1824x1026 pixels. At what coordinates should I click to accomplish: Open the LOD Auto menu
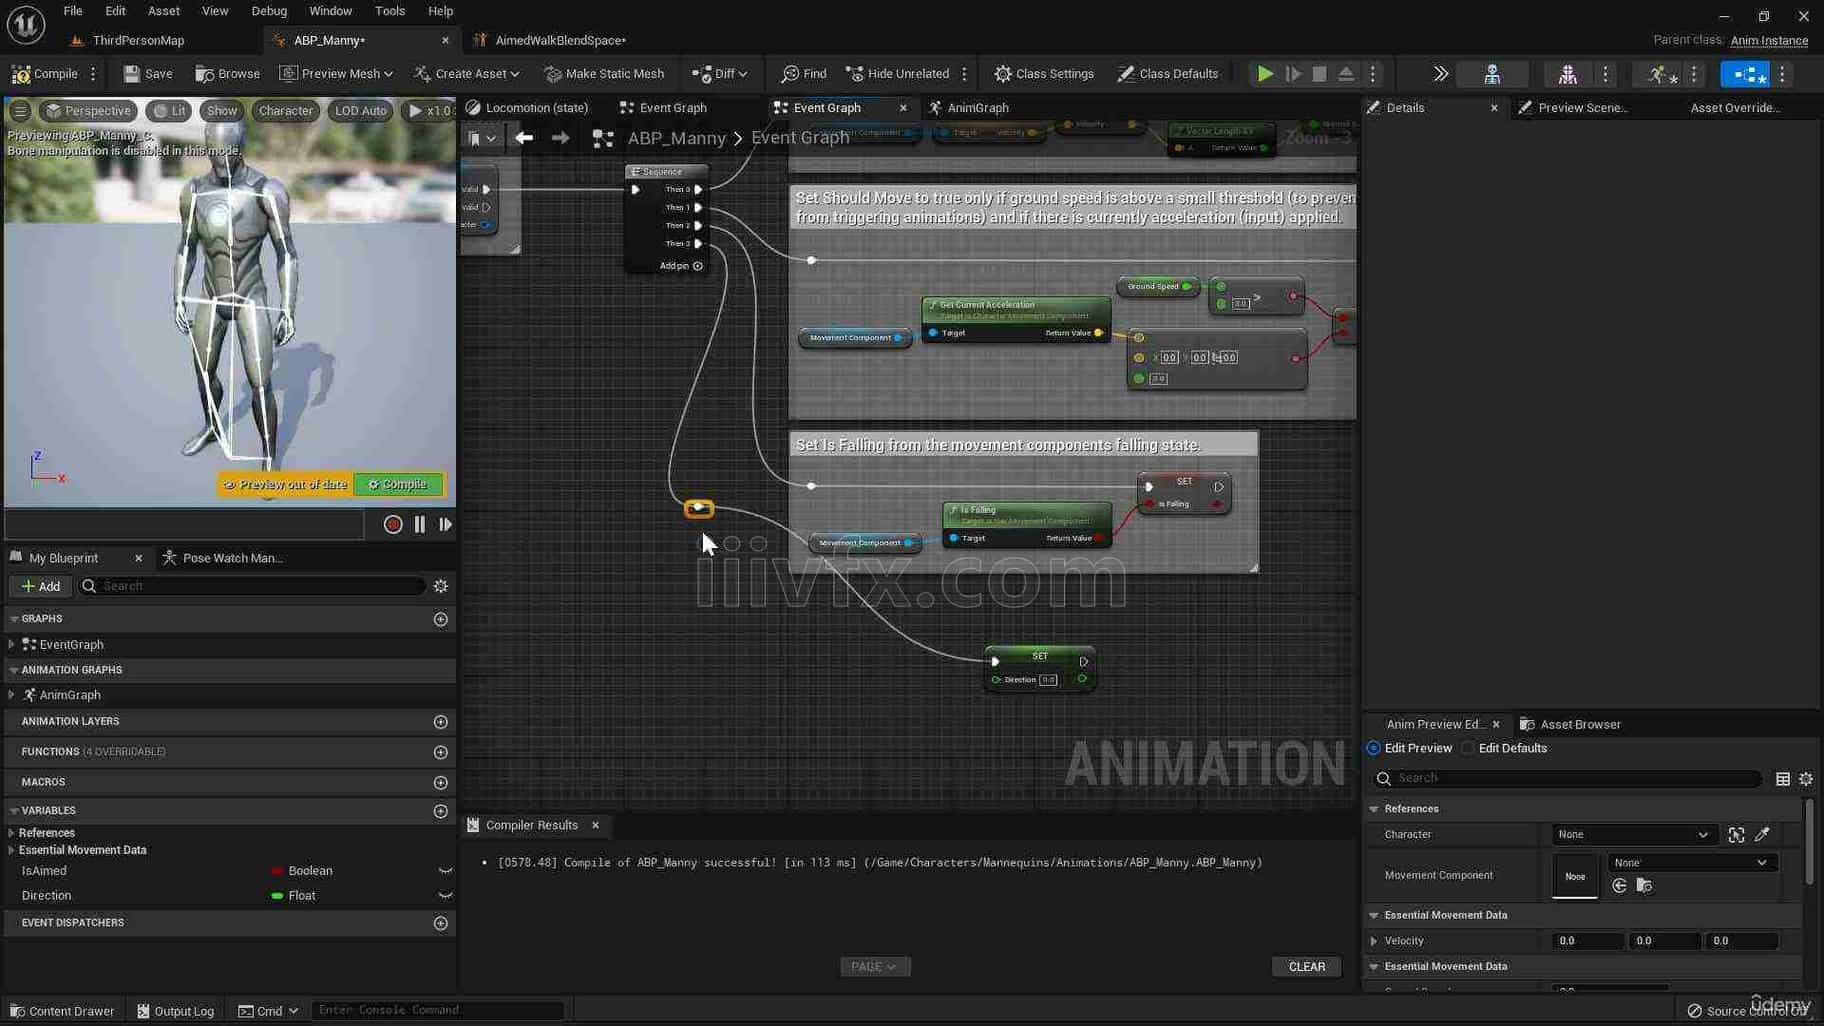point(360,111)
